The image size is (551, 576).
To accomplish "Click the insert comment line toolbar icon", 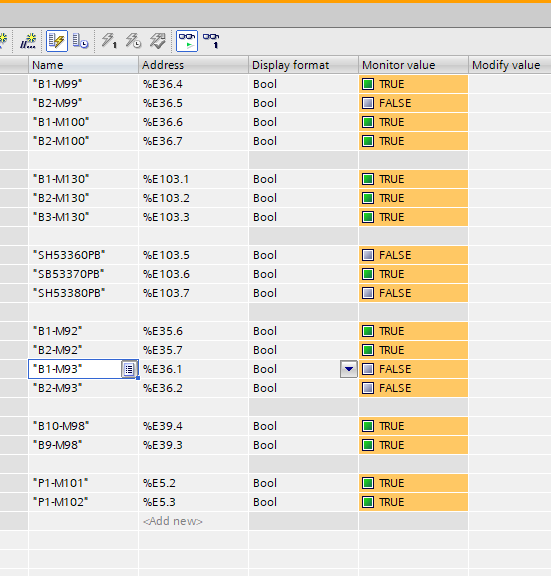I will (x=28, y=41).
